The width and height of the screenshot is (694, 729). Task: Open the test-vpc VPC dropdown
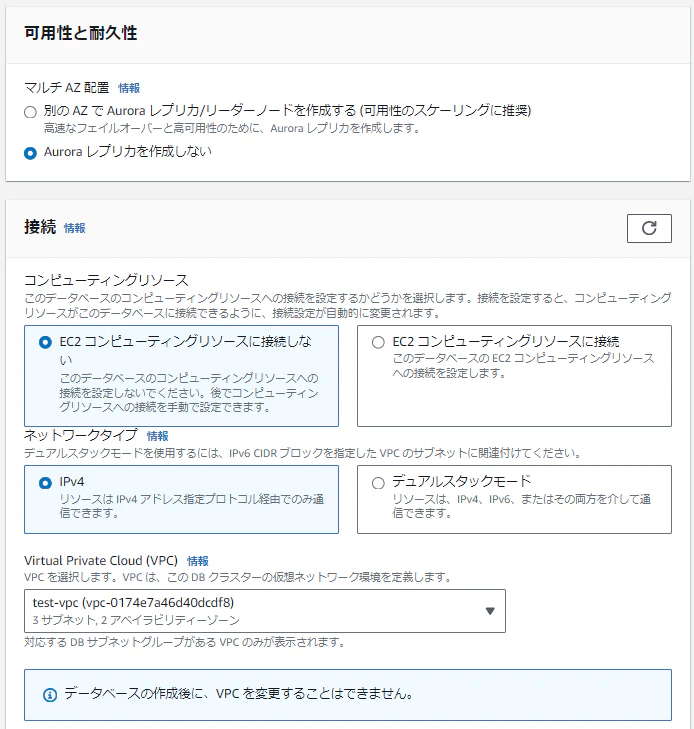[x=264, y=611]
